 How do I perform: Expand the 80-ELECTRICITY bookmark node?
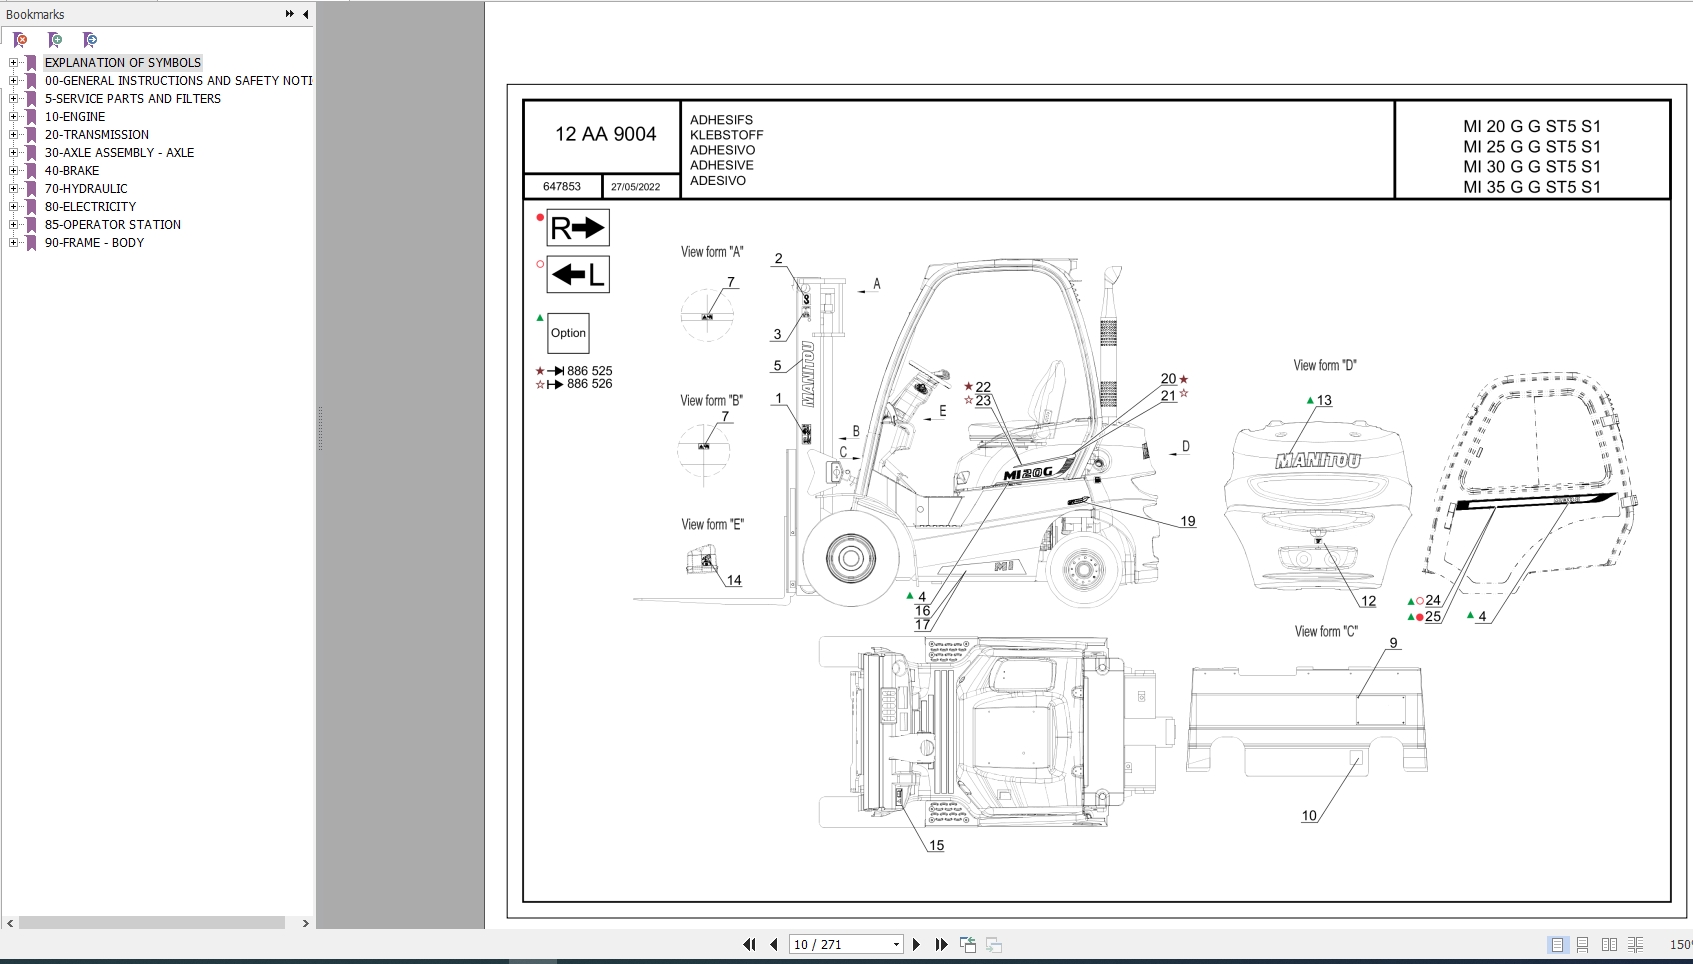14,206
